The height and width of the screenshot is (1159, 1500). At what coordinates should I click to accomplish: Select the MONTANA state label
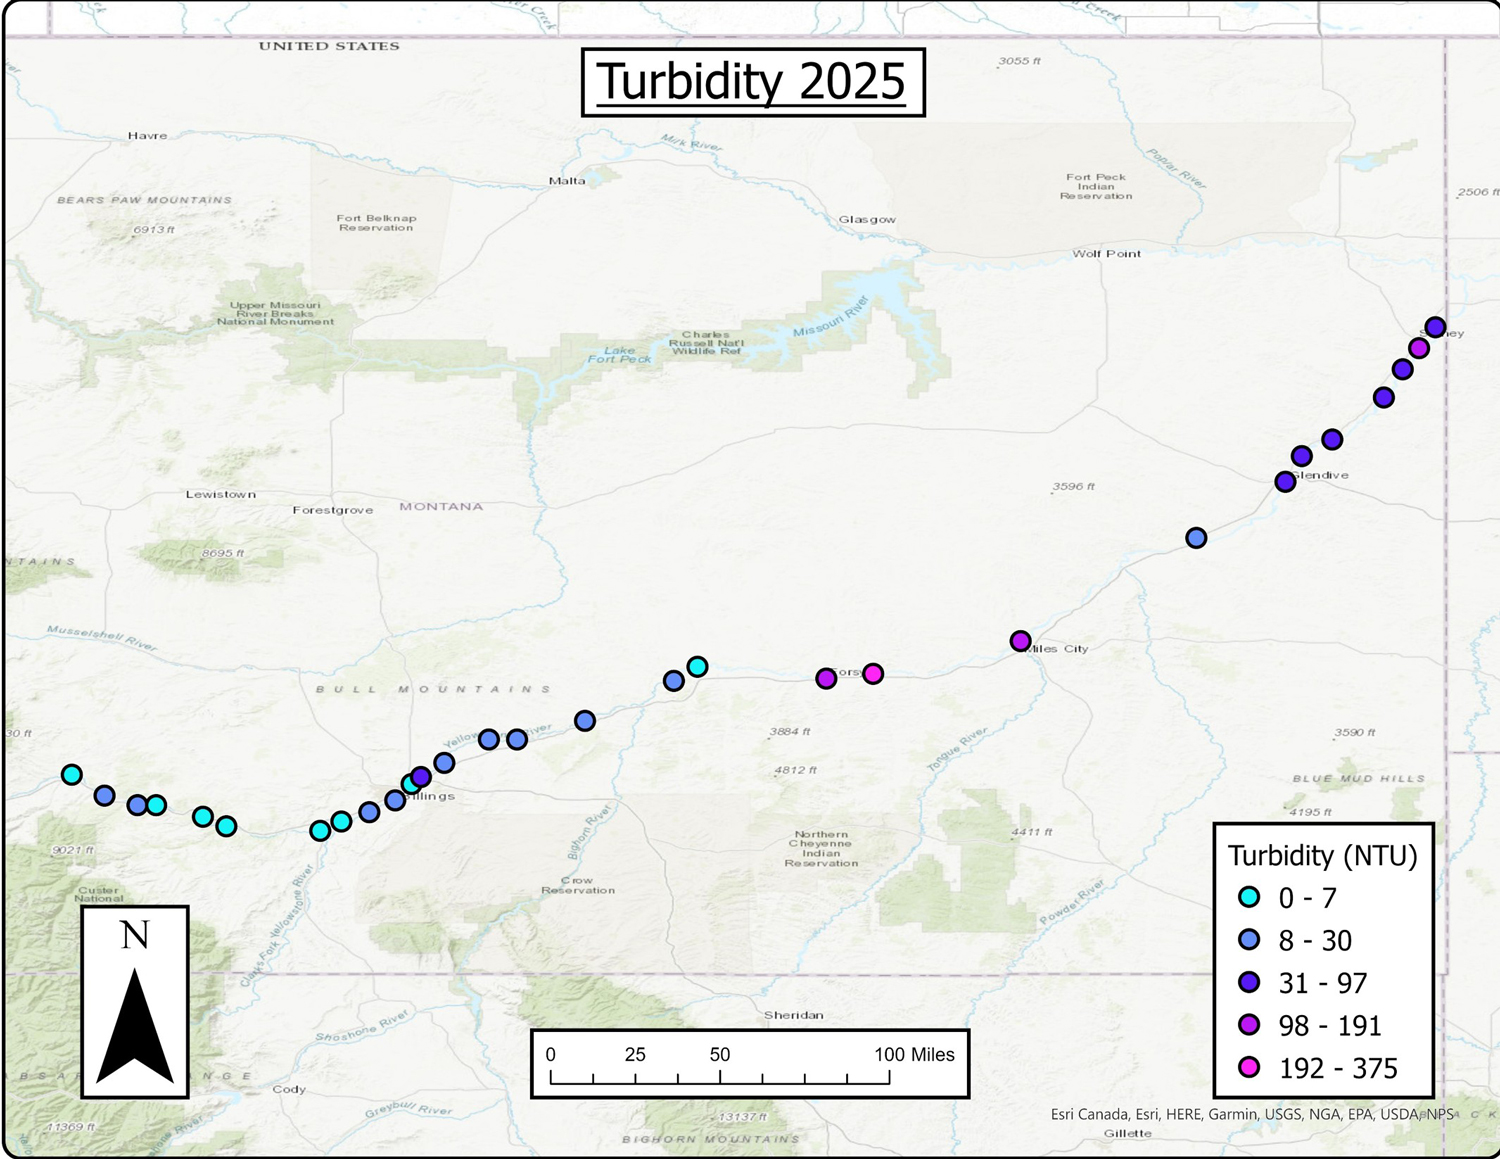click(x=440, y=507)
